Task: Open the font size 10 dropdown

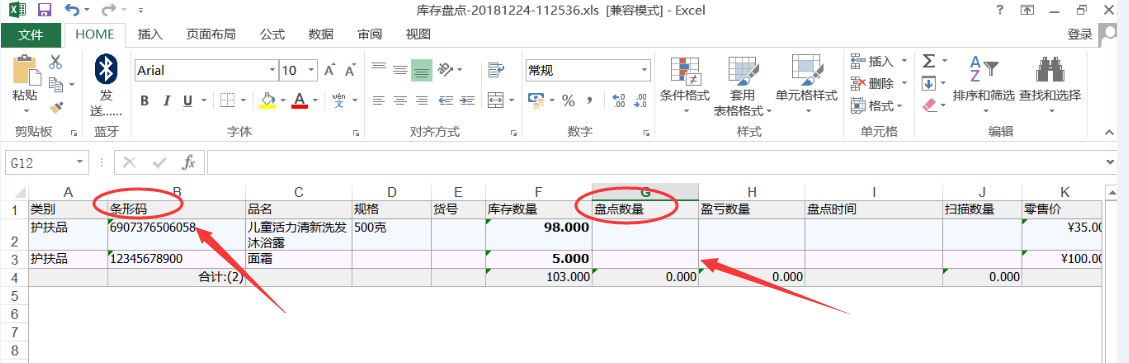Action: 311,71
